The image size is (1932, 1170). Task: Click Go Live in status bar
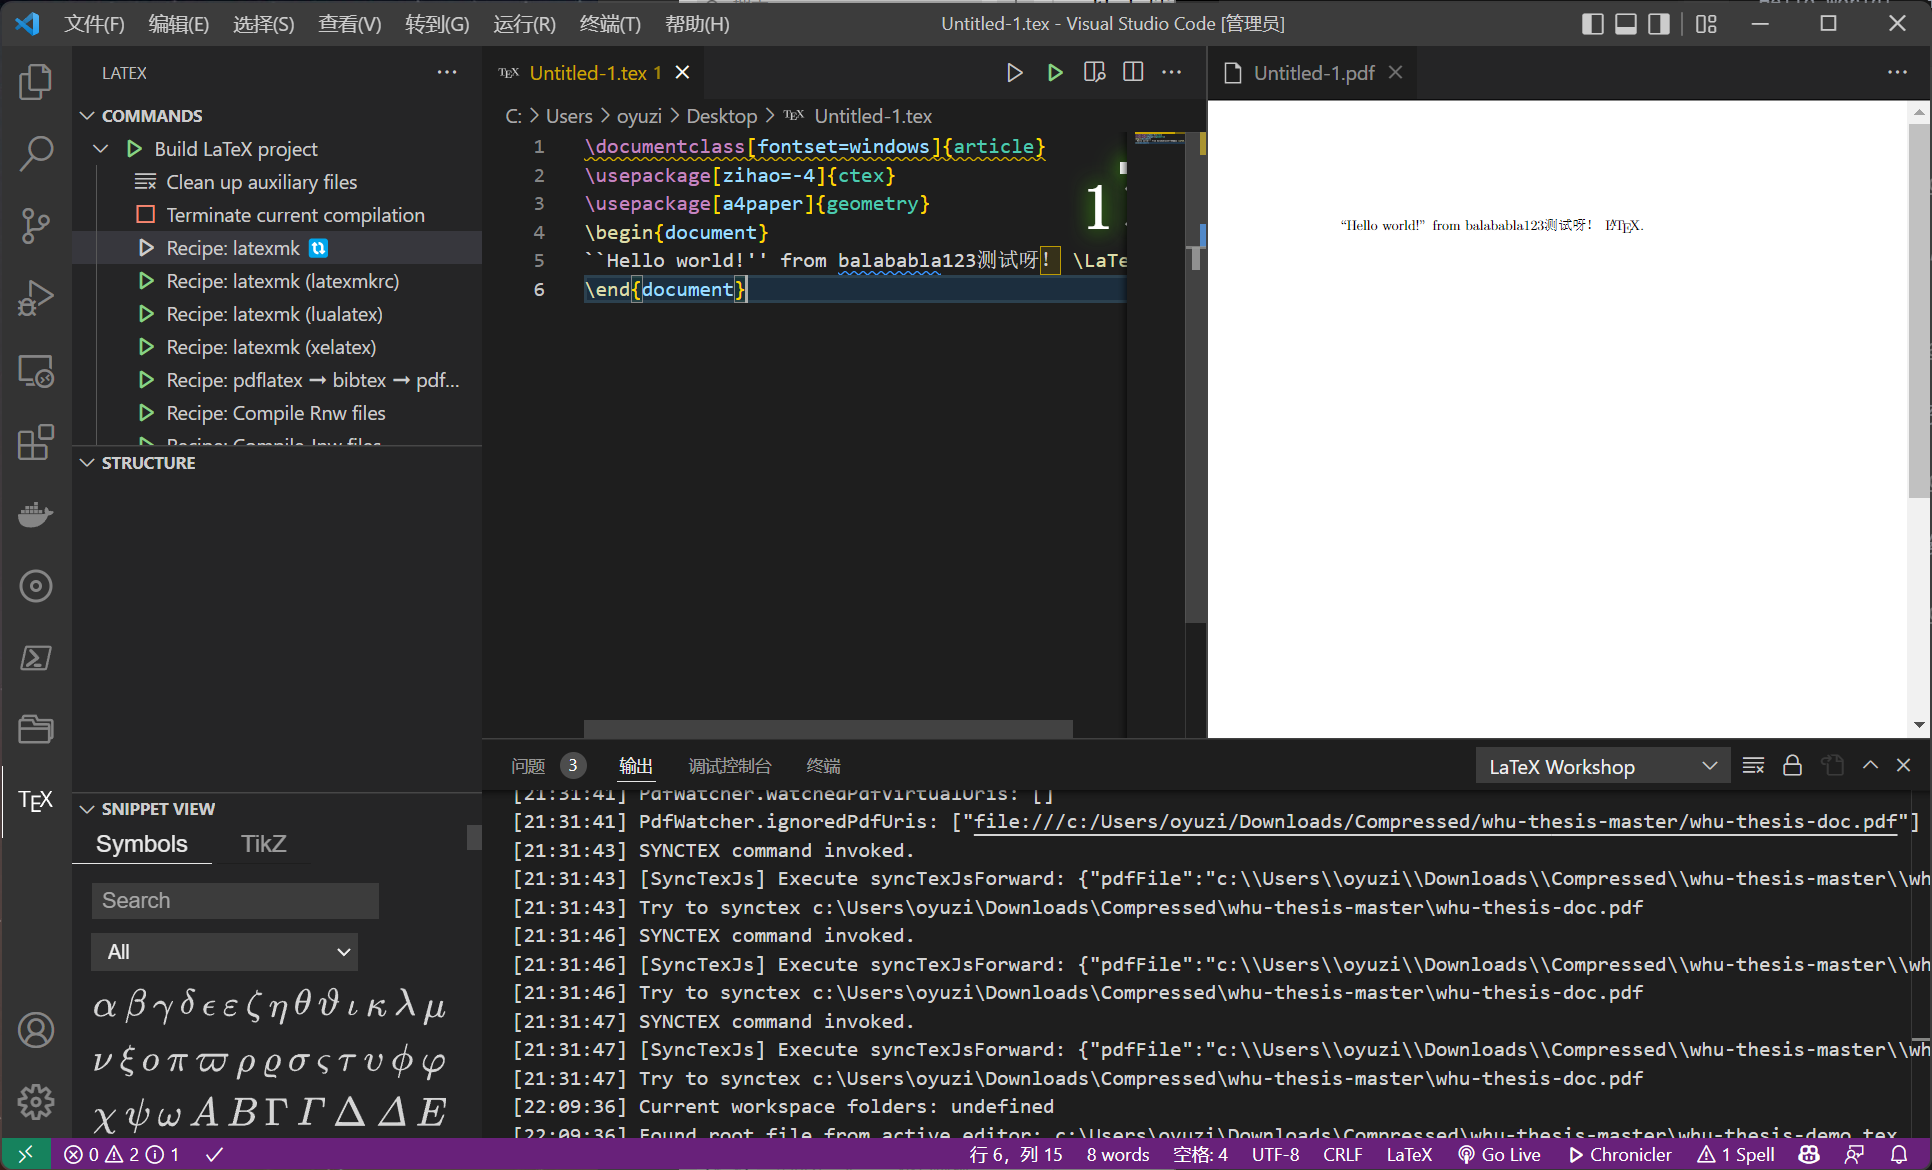(x=1499, y=1154)
